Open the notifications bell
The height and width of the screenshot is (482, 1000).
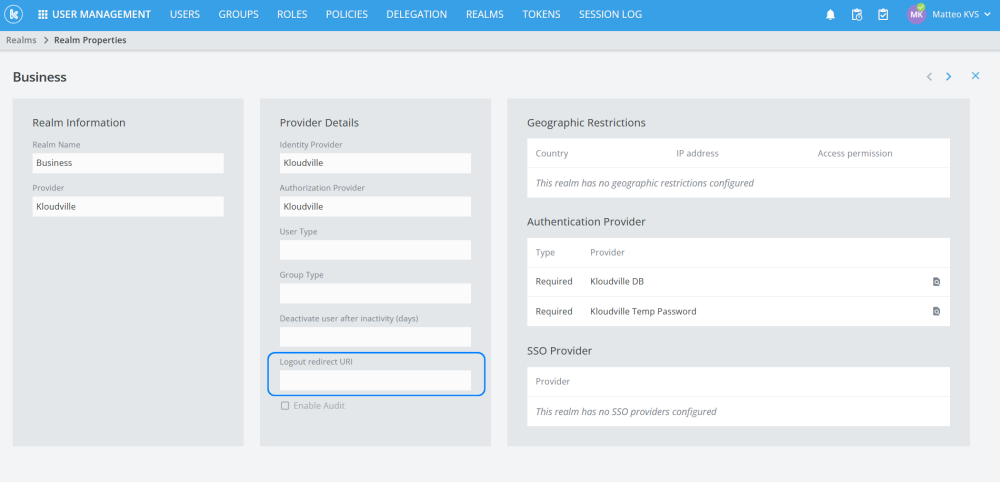[830, 15]
